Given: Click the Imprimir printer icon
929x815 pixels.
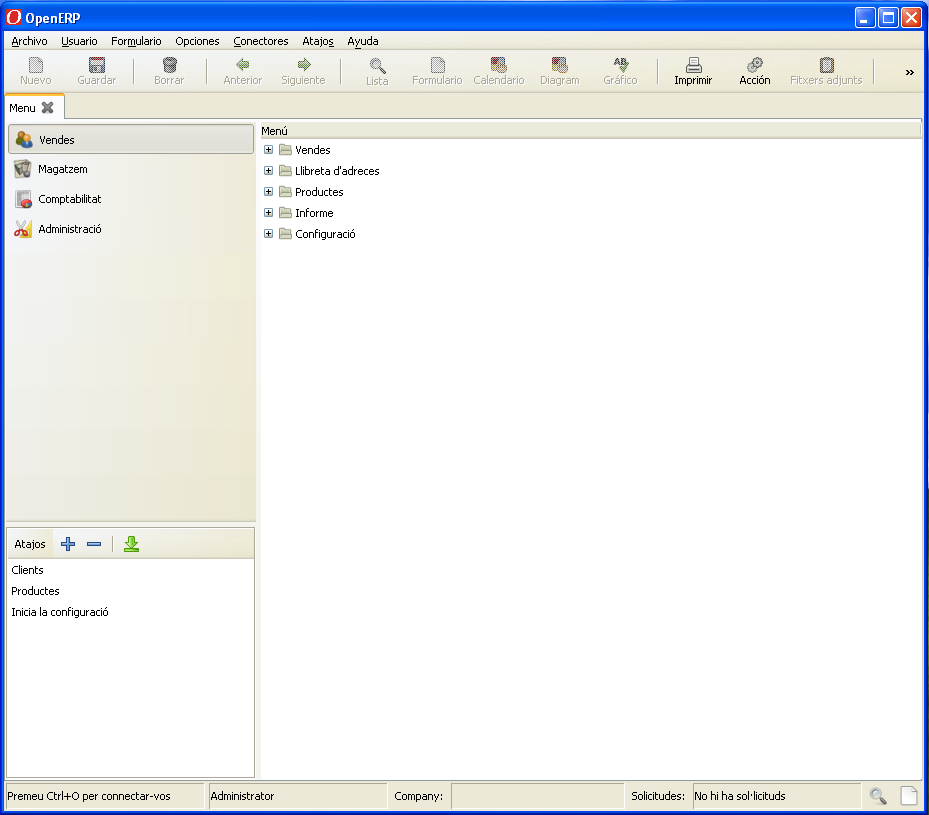Looking at the screenshot, I should coord(693,65).
